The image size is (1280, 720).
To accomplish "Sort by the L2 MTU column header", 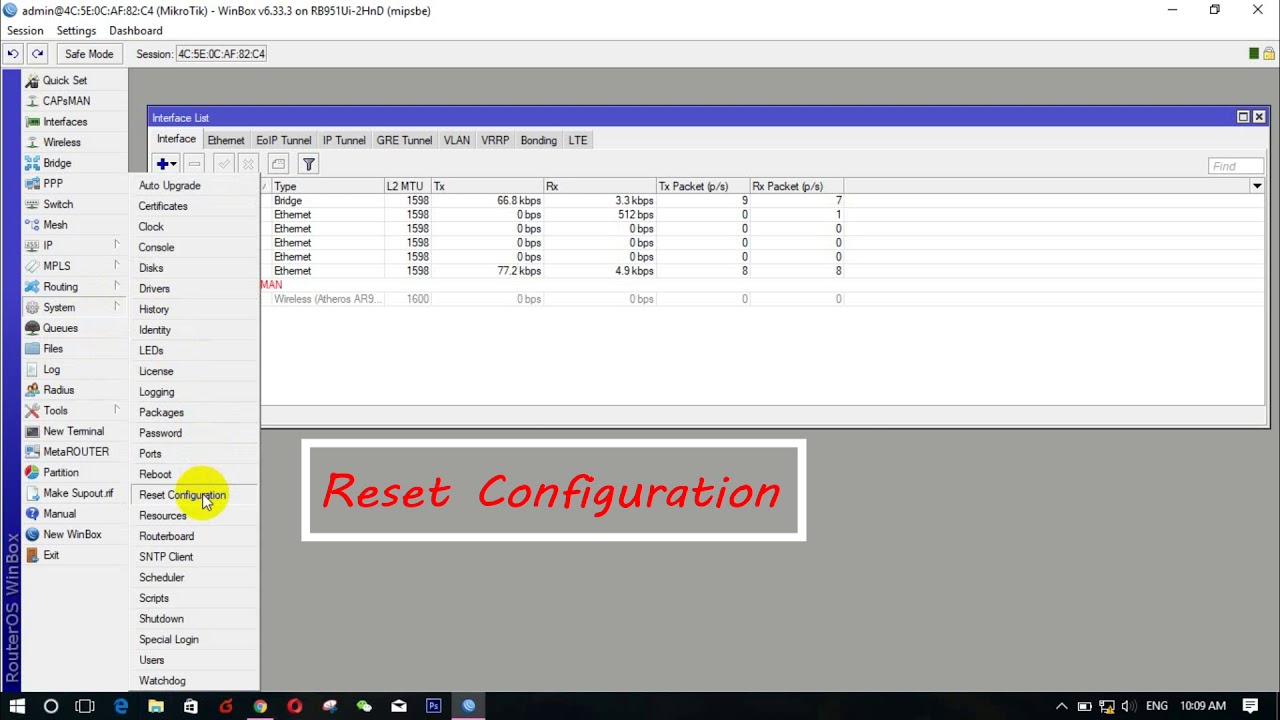I will coord(407,186).
